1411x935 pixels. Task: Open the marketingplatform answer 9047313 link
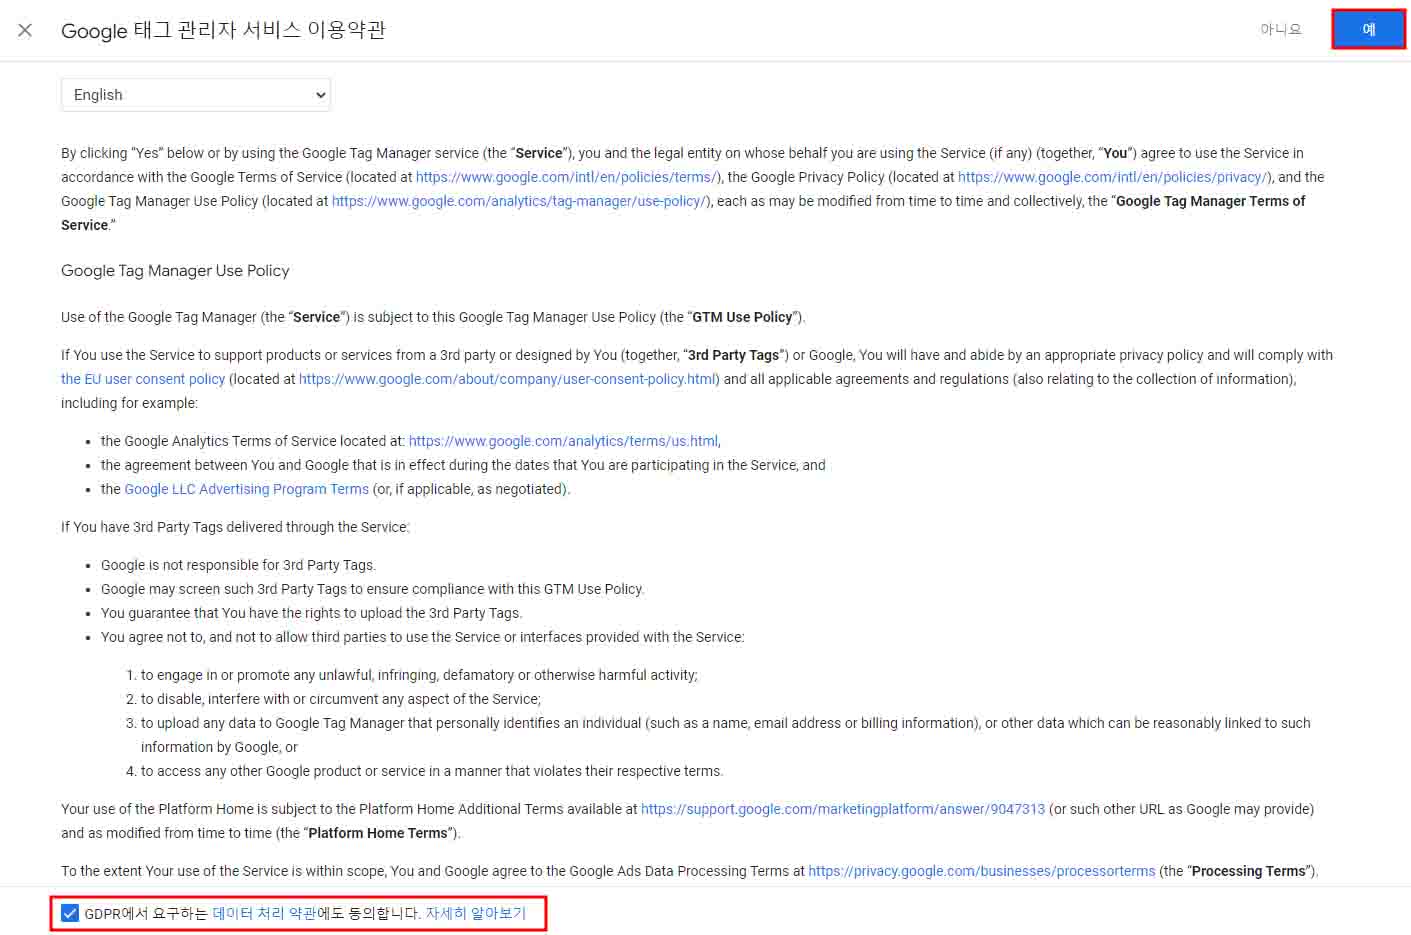click(843, 809)
